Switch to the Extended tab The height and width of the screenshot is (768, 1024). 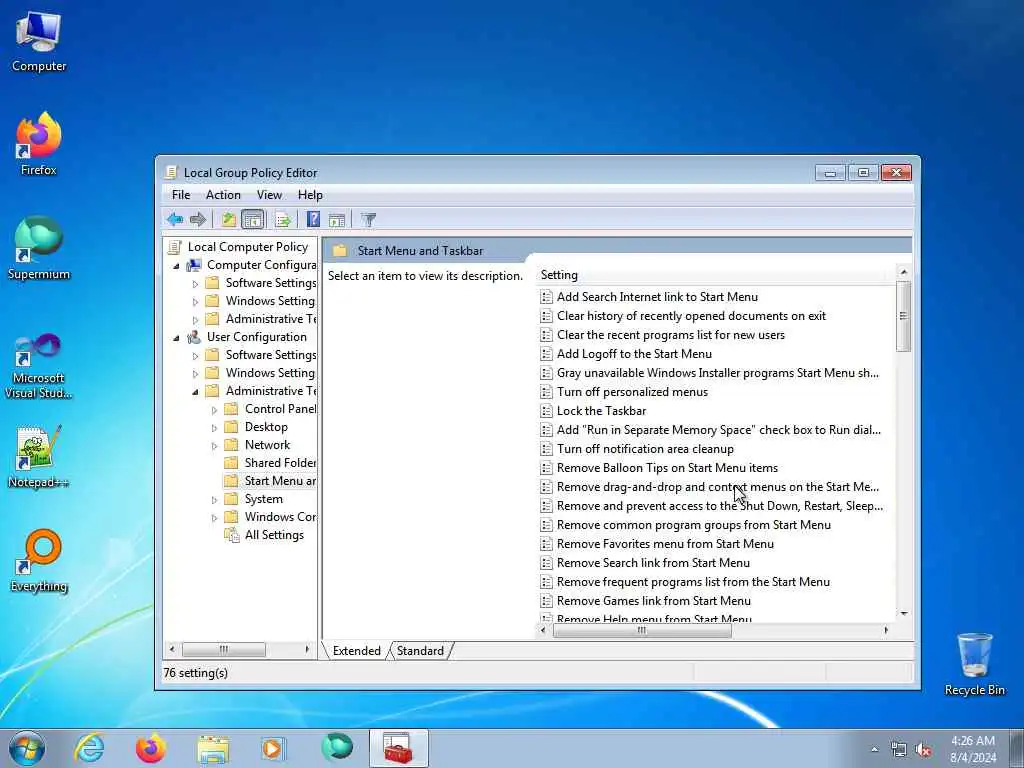point(357,650)
